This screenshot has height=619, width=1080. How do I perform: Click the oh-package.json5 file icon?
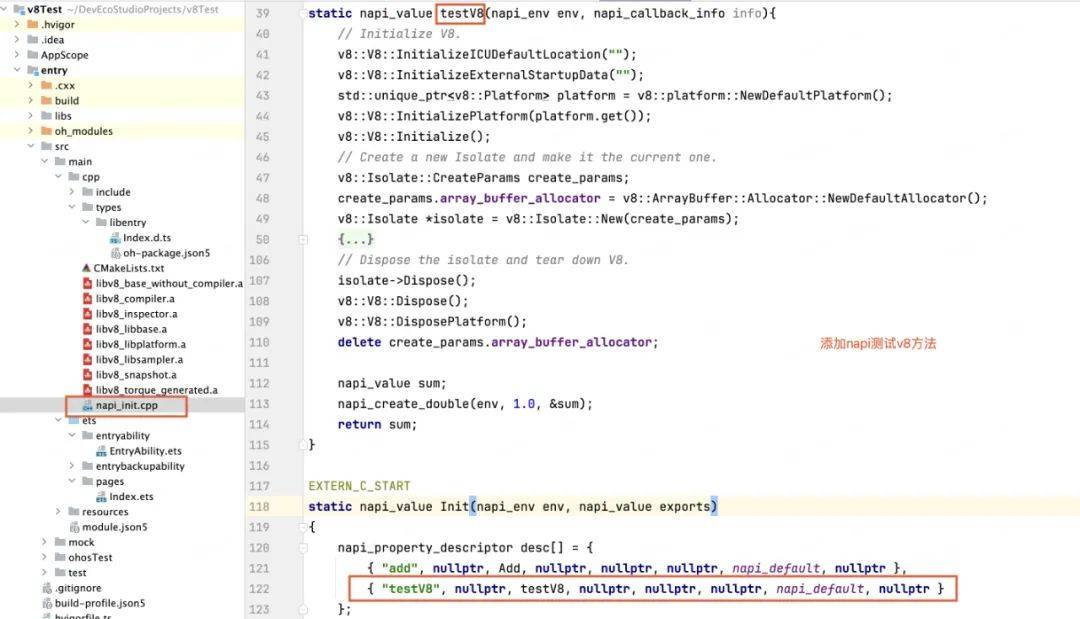(x=115, y=253)
